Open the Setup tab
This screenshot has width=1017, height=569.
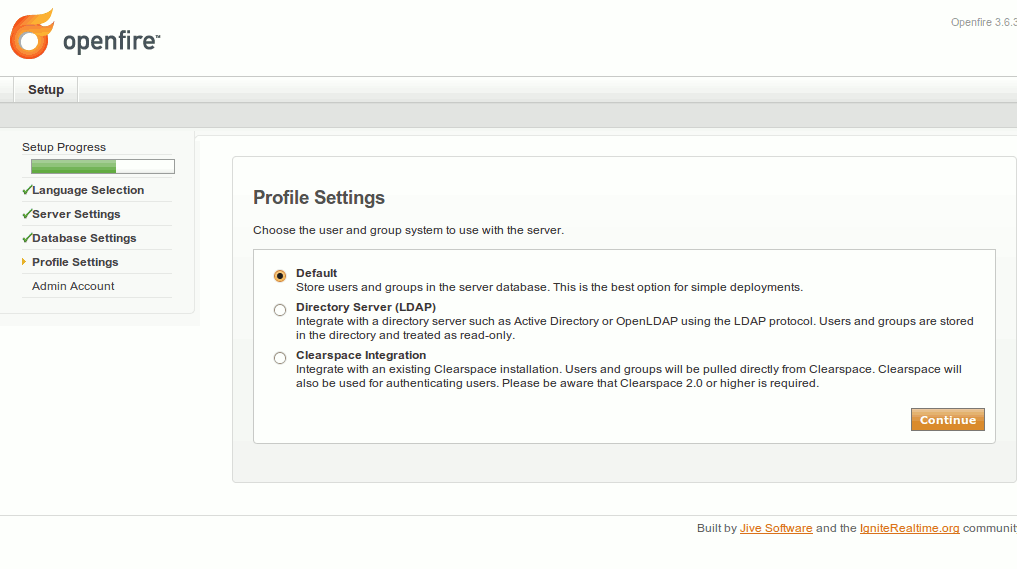(x=46, y=90)
